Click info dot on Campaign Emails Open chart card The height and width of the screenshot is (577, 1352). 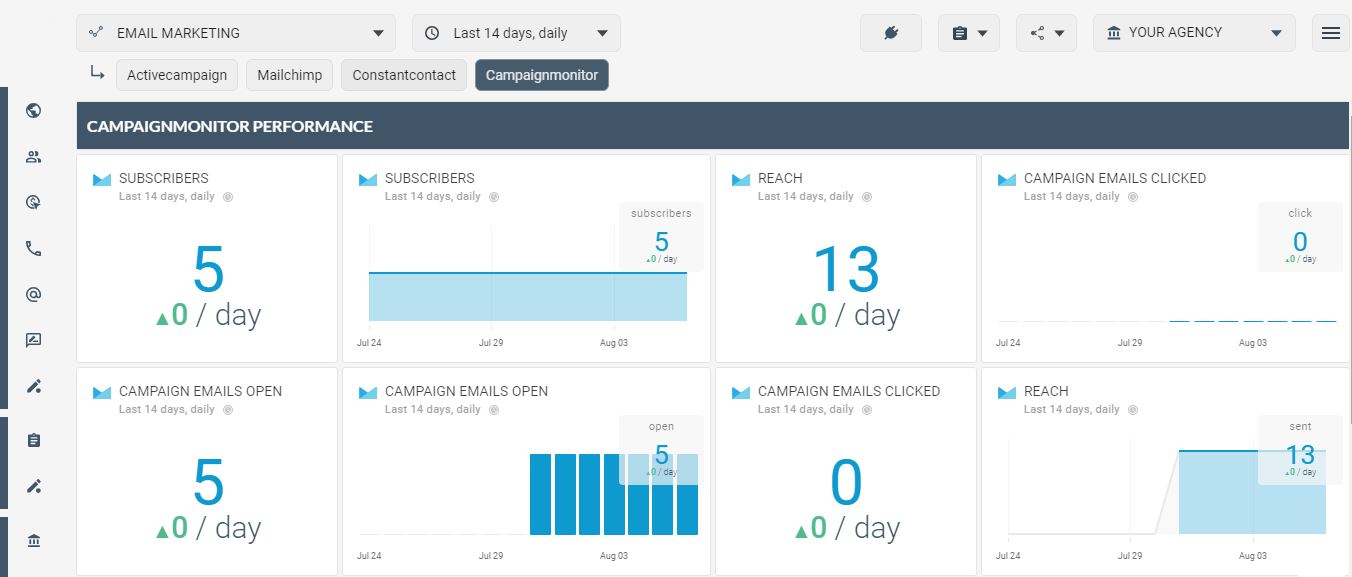493,410
